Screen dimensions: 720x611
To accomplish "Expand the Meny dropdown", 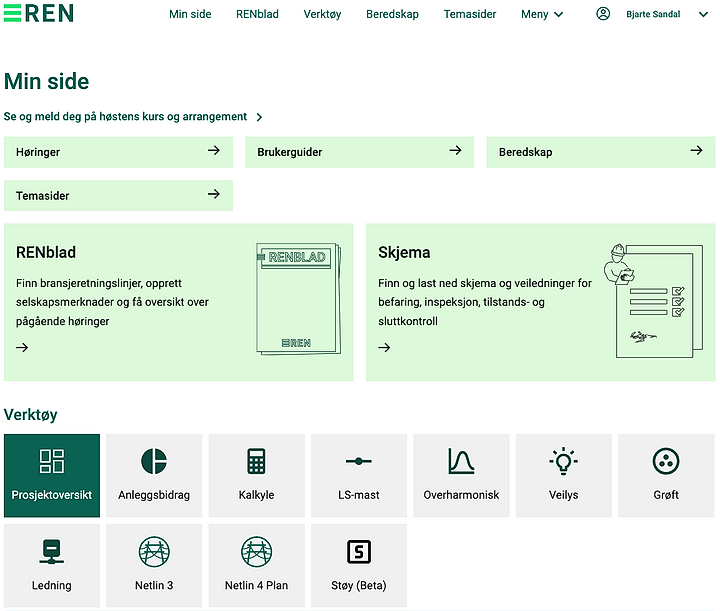I will pos(542,14).
